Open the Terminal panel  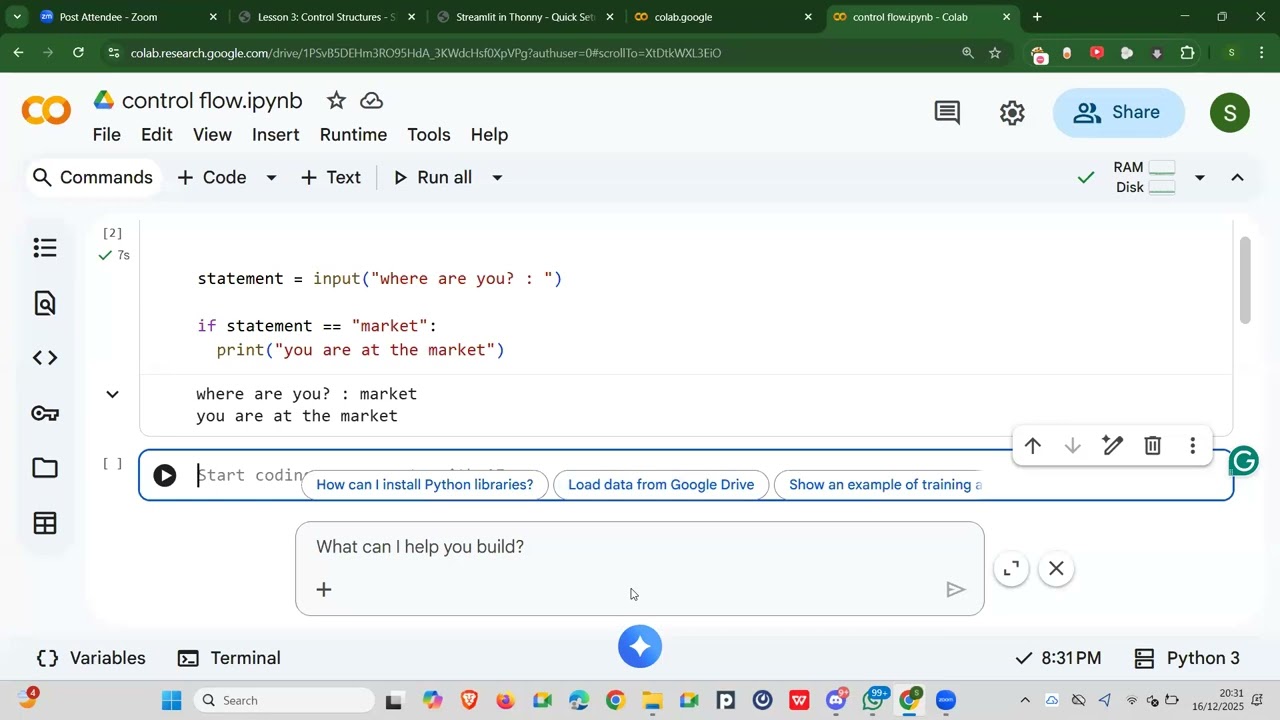tap(229, 658)
